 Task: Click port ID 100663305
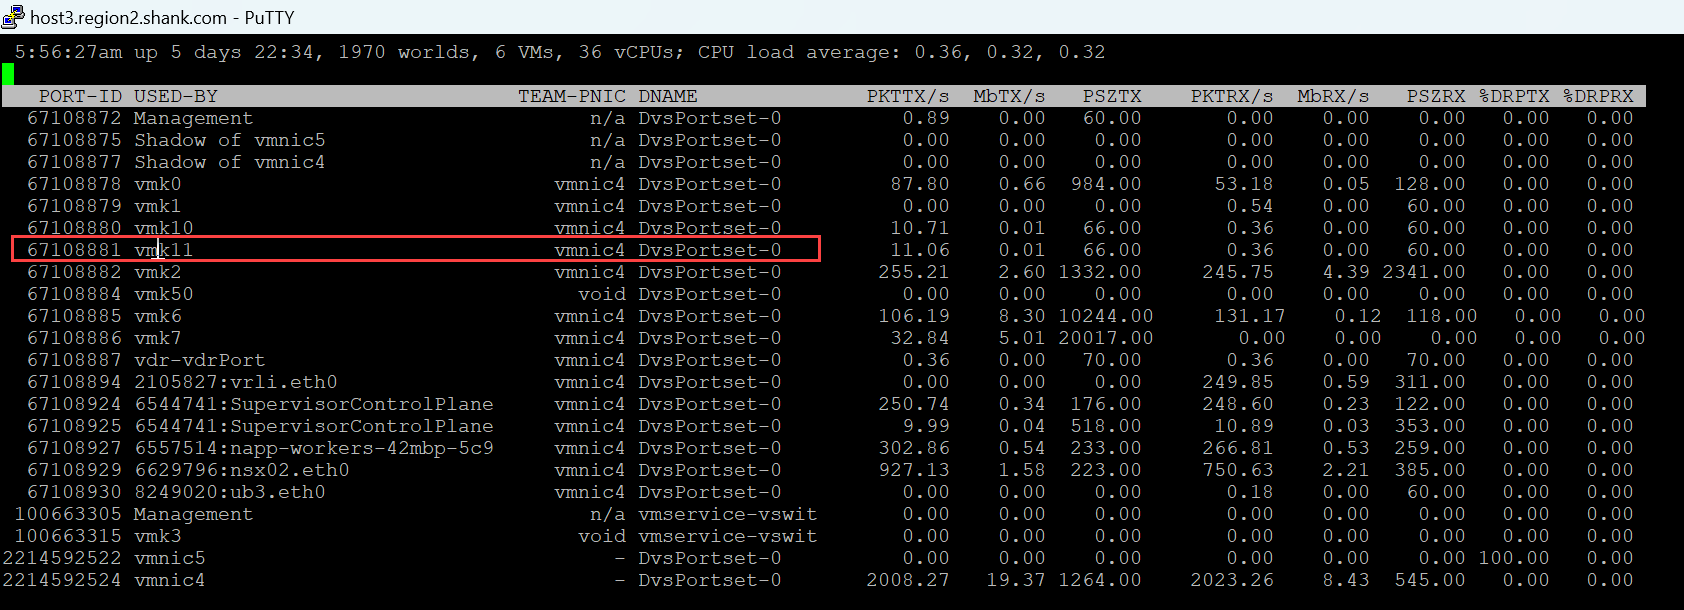68,514
